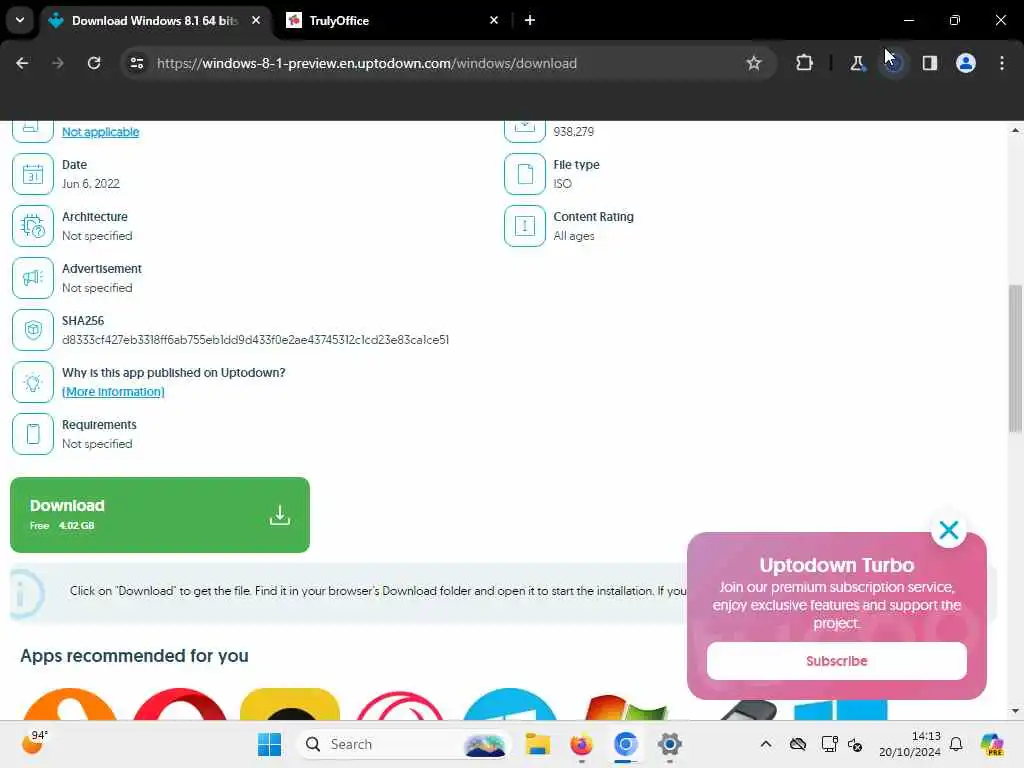Select the SHA256 hash text
1024x768 pixels.
(255, 340)
